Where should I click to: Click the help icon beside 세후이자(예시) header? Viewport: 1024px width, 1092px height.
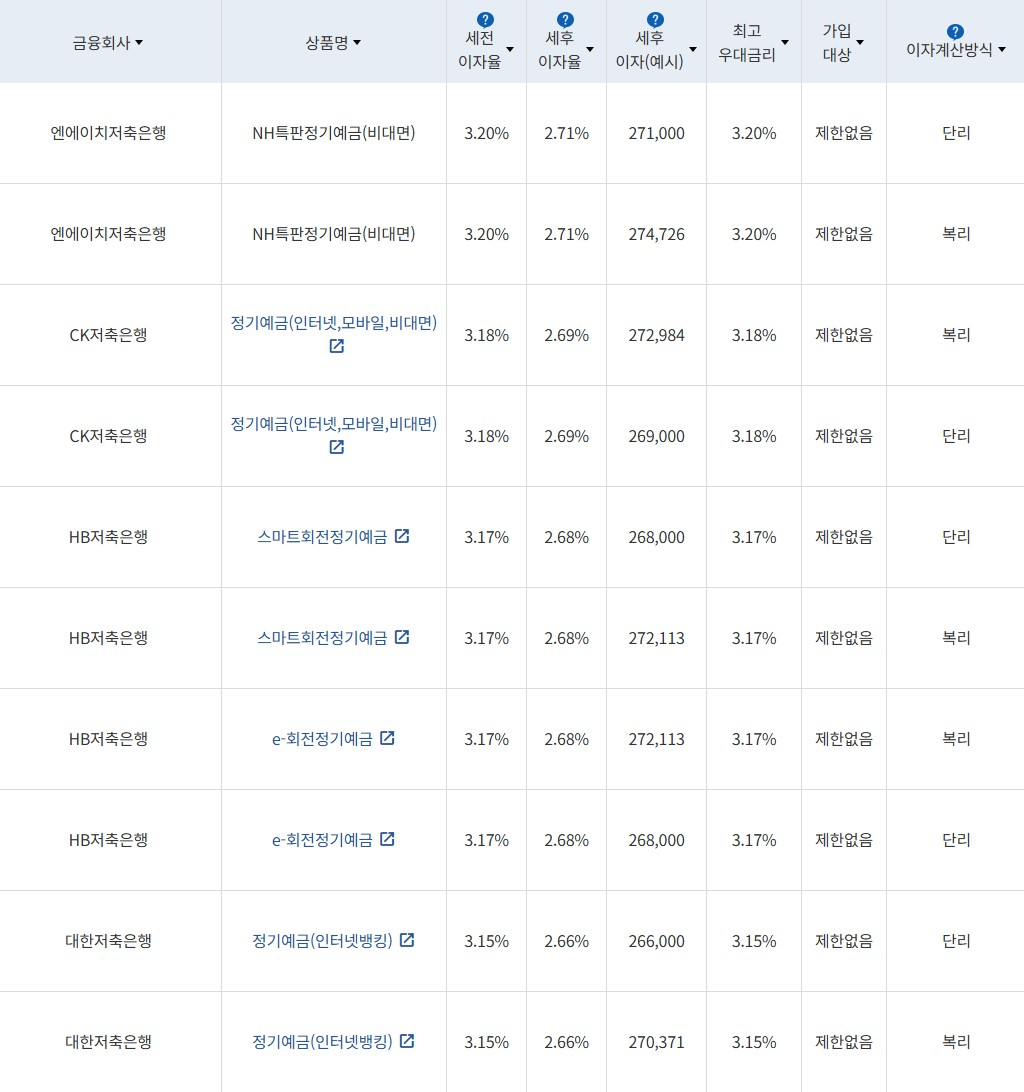655,17
